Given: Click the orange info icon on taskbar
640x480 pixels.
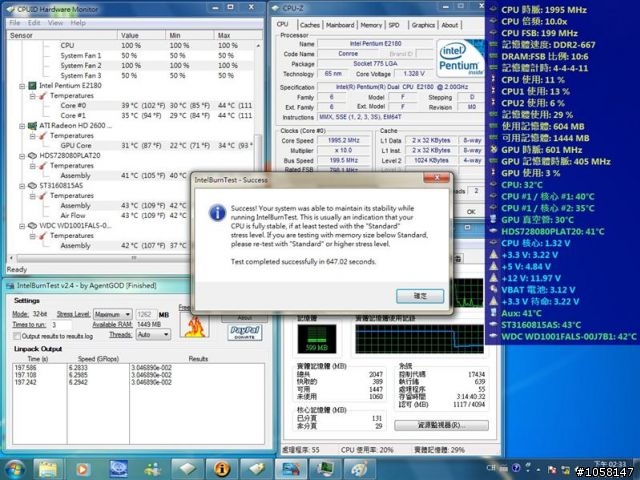Looking at the screenshot, I should (x=222, y=469).
